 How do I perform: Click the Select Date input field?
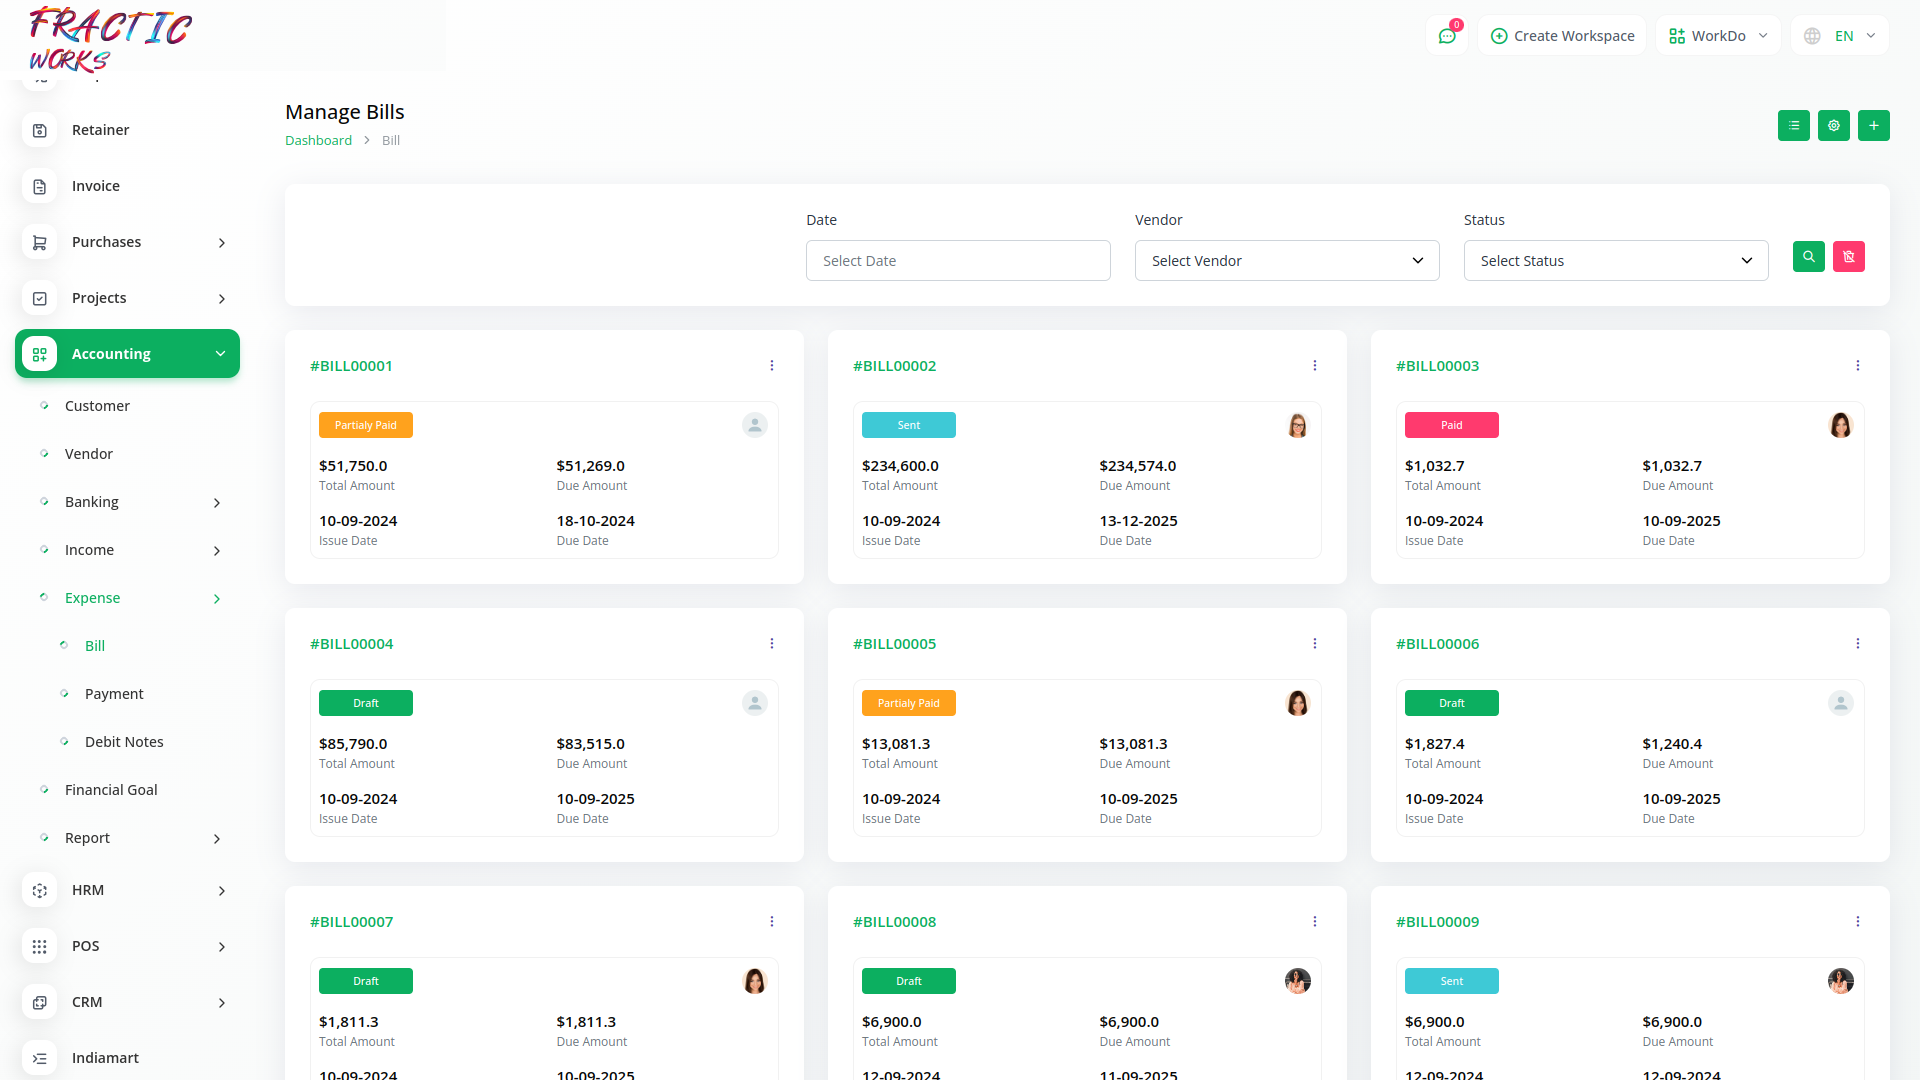tap(957, 261)
